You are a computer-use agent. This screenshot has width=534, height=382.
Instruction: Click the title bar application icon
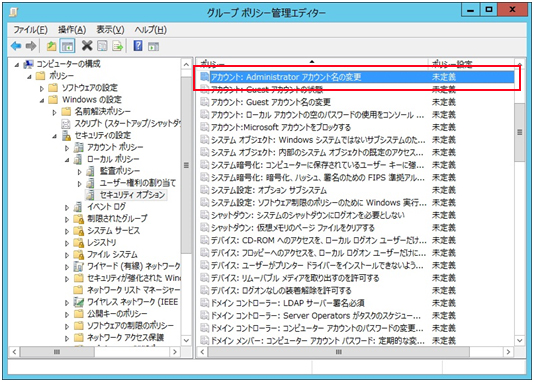pos(14,12)
